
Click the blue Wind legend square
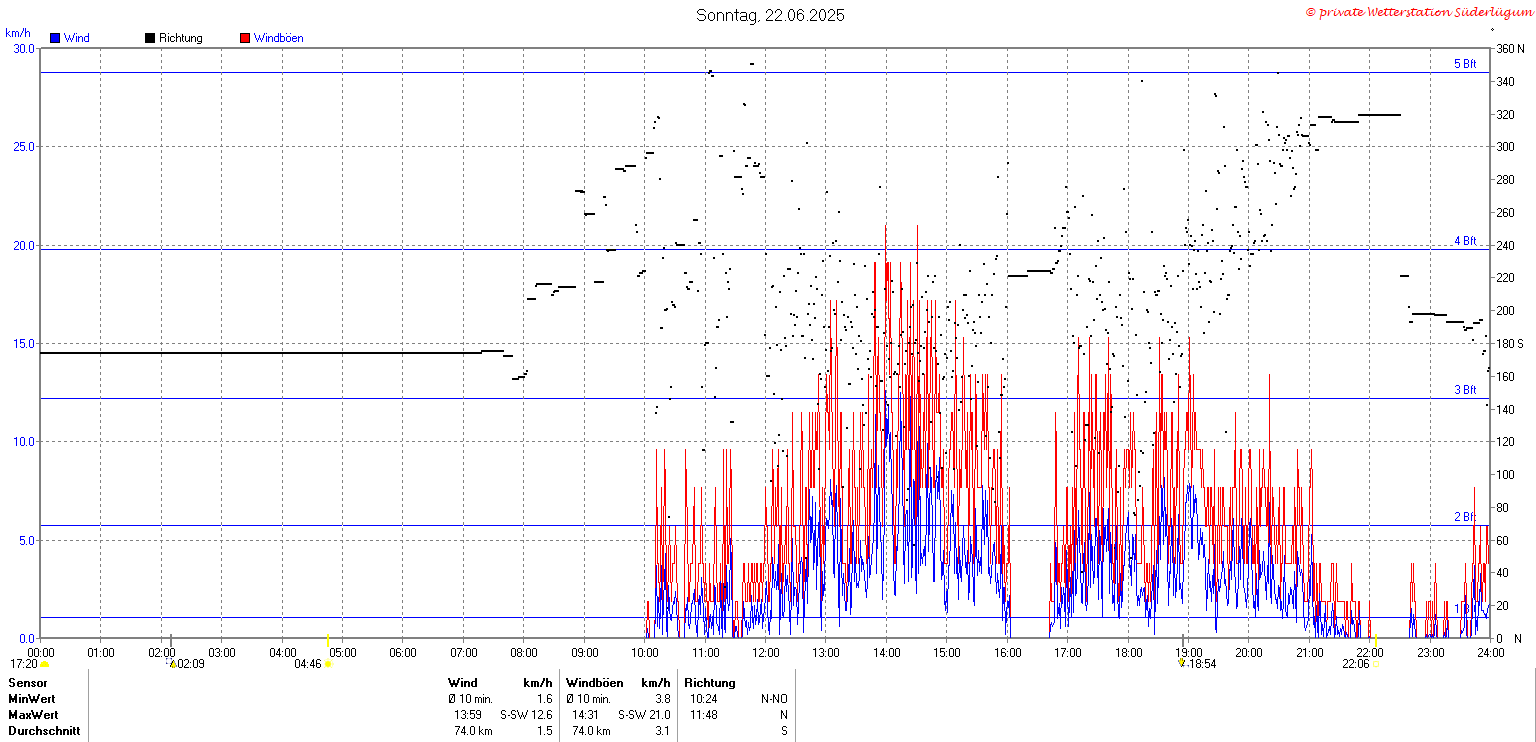pyautogui.click(x=55, y=38)
